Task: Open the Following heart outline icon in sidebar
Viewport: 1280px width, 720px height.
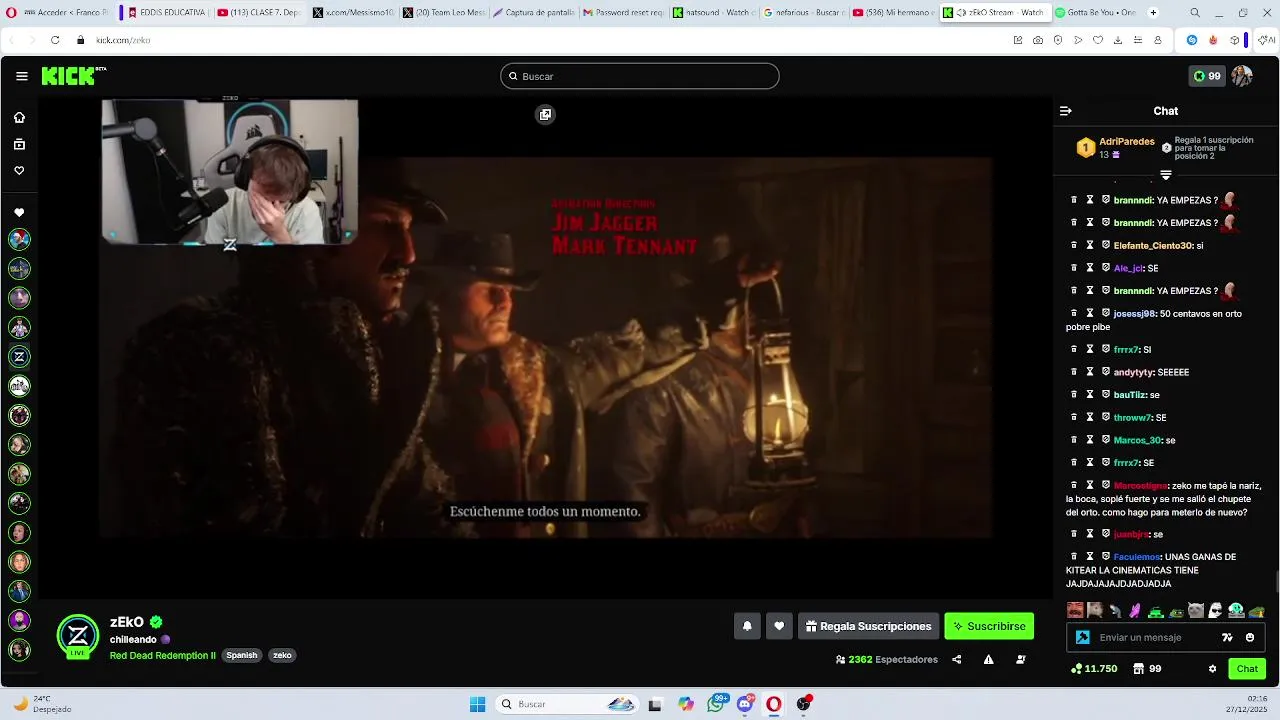Action: click(x=19, y=171)
